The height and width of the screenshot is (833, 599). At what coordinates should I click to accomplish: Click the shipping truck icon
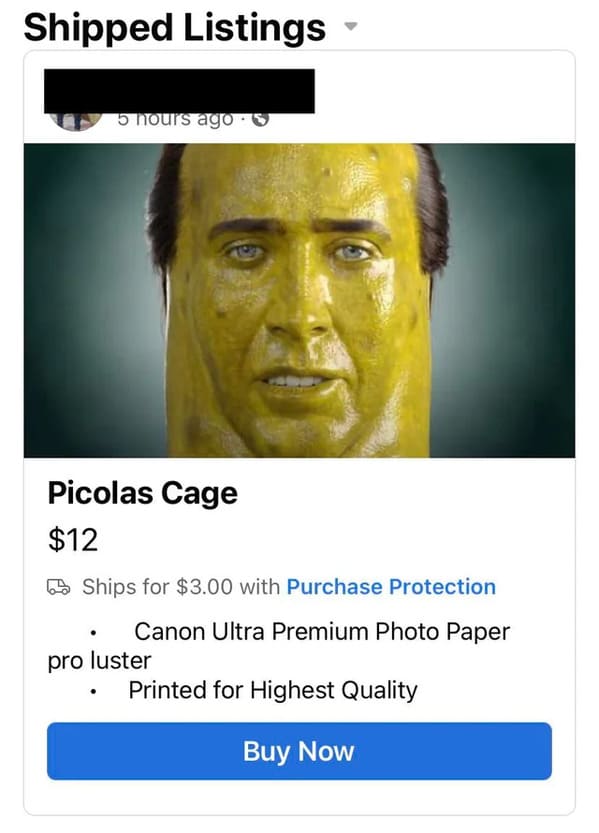tap(58, 586)
